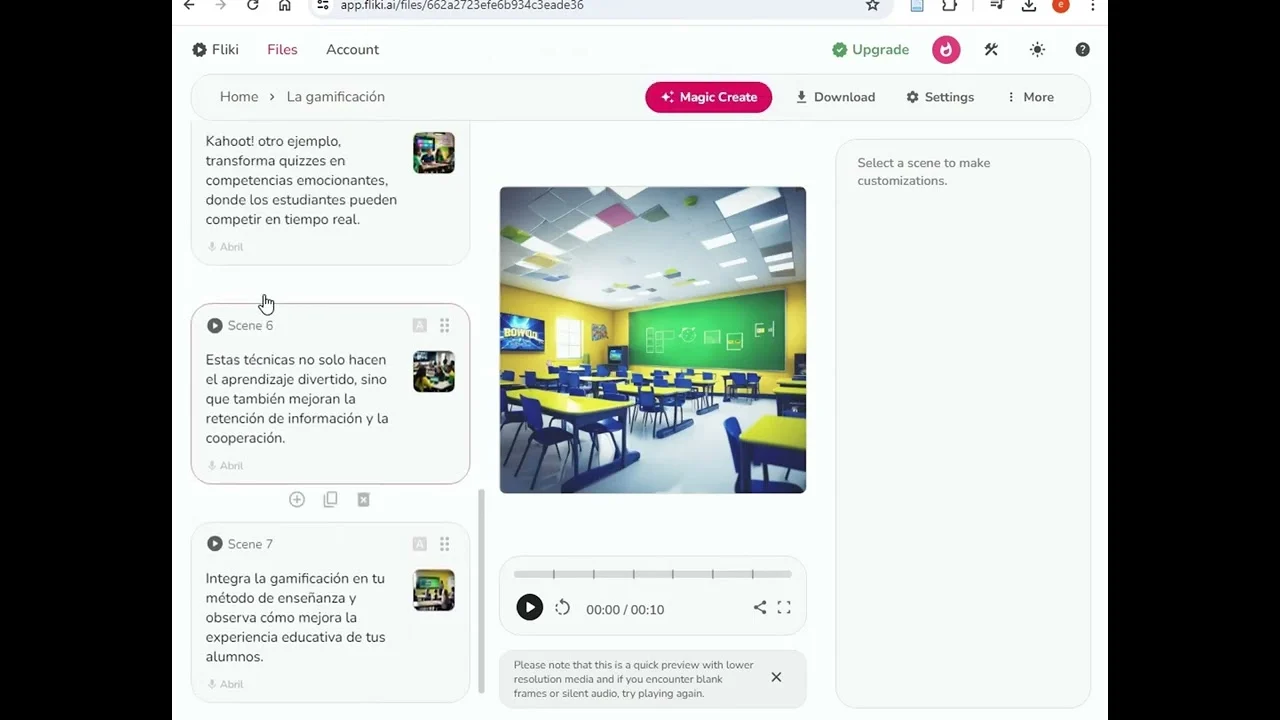Open the tools wrench icon in header
This screenshot has height=720, width=1280.
[x=991, y=50]
